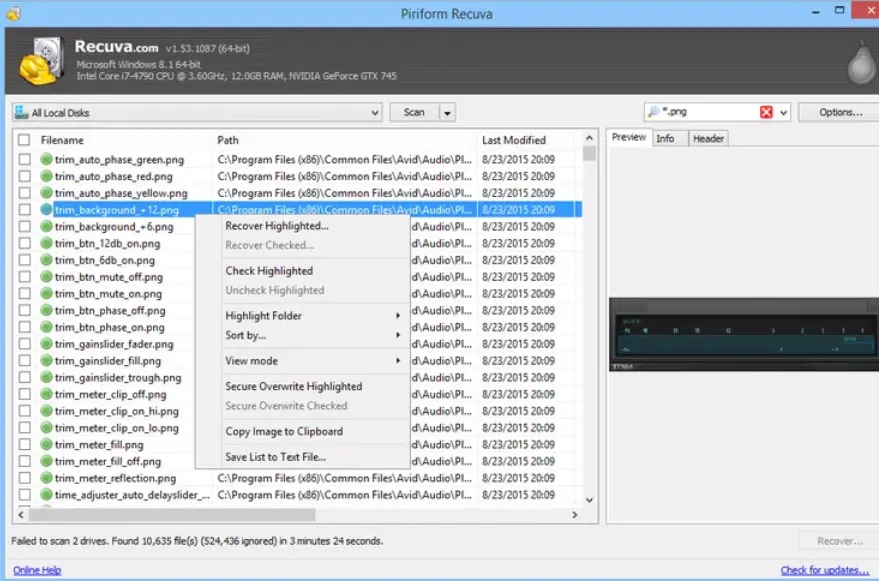Click green status dot for trim_auto_phase_green.png
This screenshot has height=581, width=879.
pyautogui.click(x=46, y=159)
